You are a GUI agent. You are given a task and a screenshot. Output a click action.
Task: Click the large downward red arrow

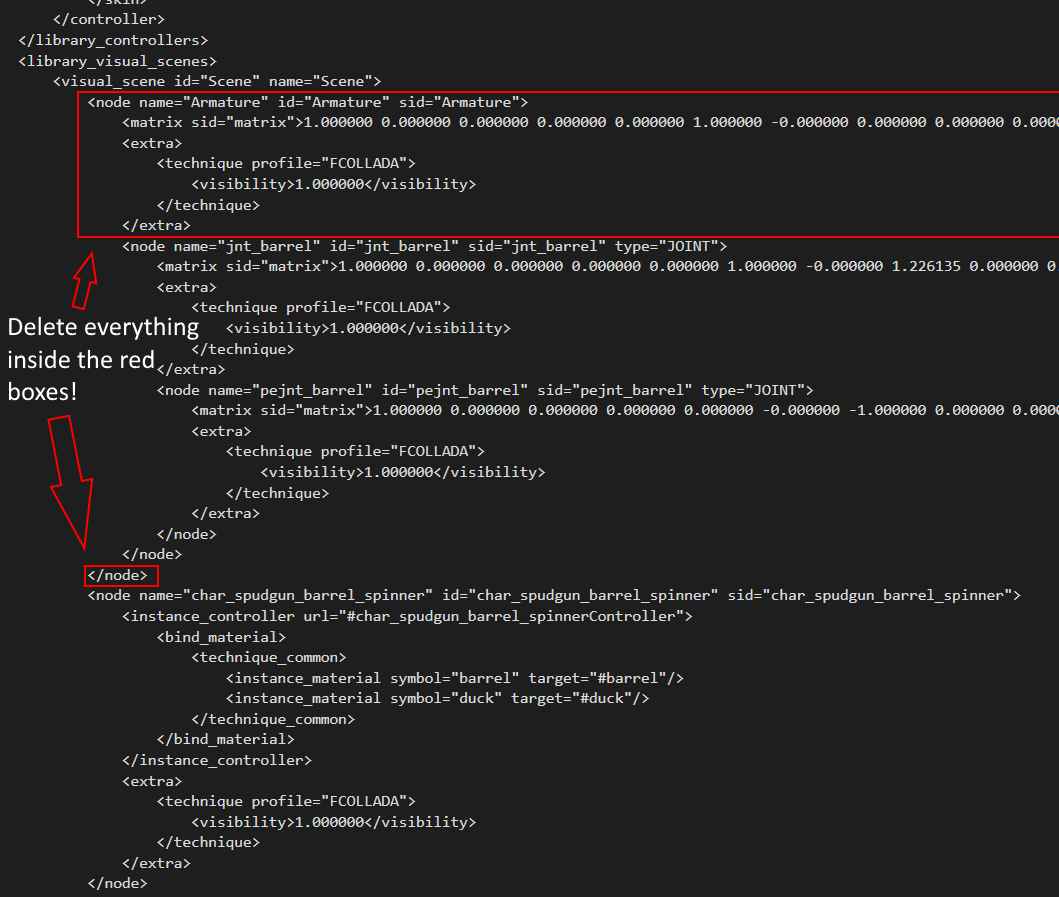[70, 482]
